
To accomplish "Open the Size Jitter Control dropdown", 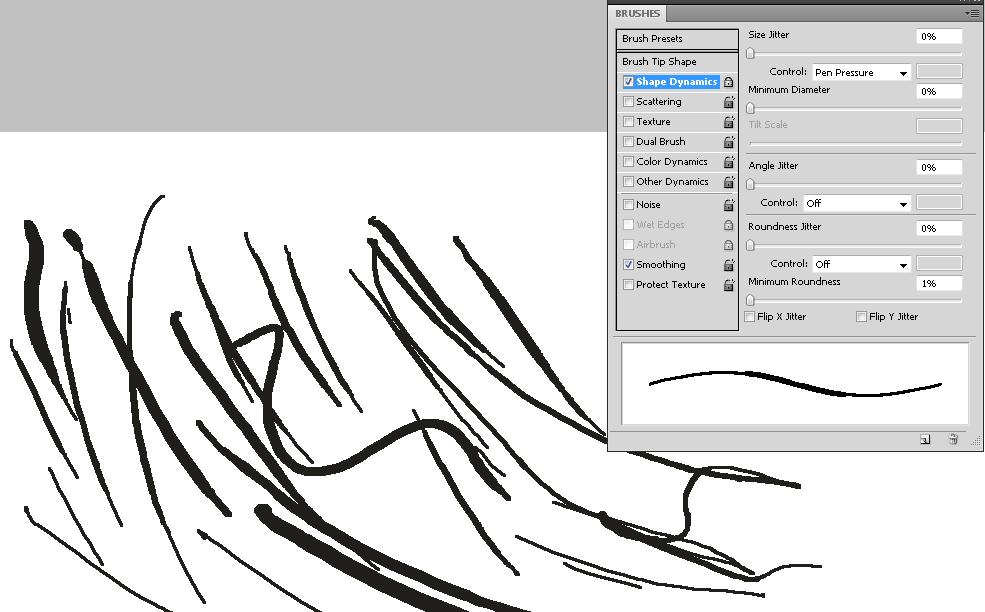I will pyautogui.click(x=861, y=73).
